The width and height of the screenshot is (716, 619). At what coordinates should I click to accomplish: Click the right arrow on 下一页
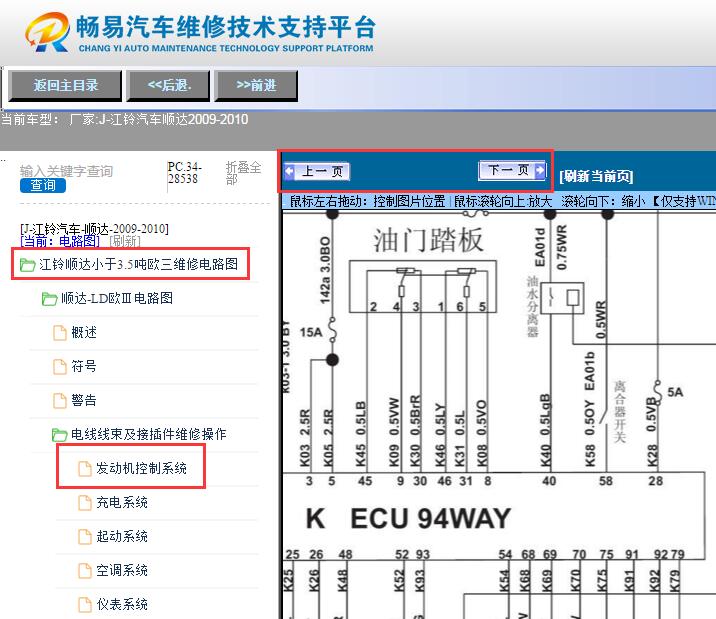[540, 170]
